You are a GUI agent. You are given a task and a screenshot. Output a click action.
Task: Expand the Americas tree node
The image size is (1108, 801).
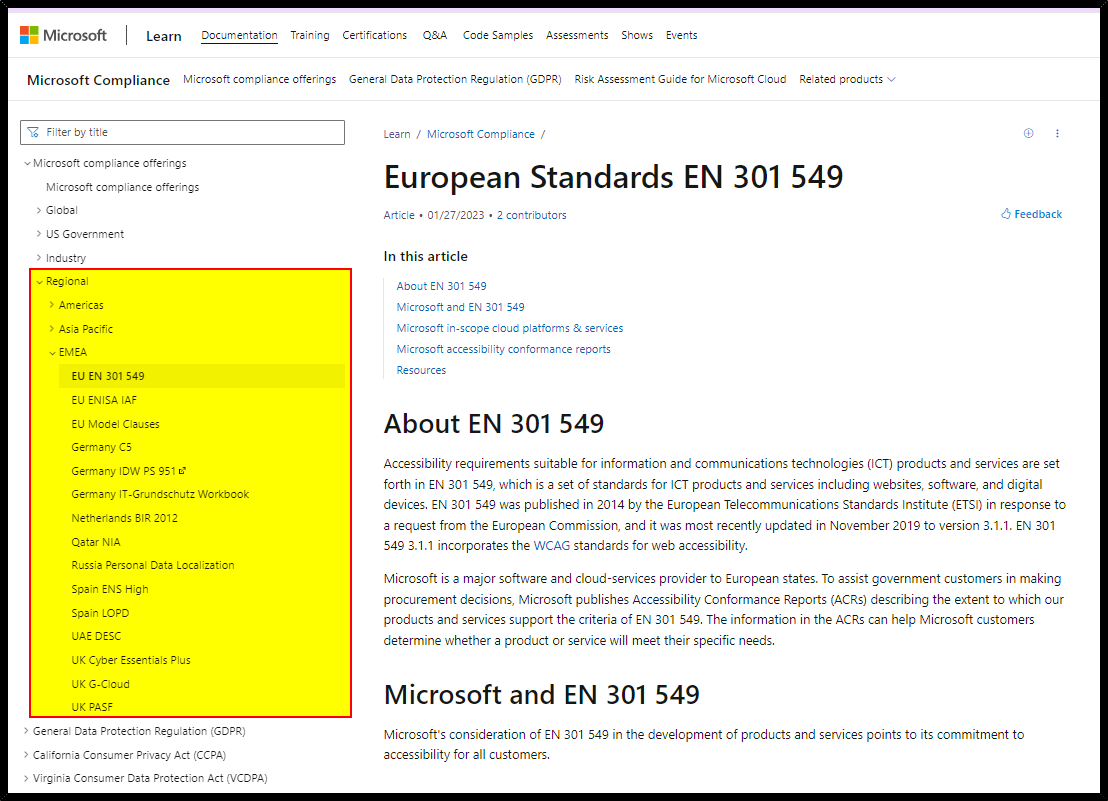click(76, 305)
